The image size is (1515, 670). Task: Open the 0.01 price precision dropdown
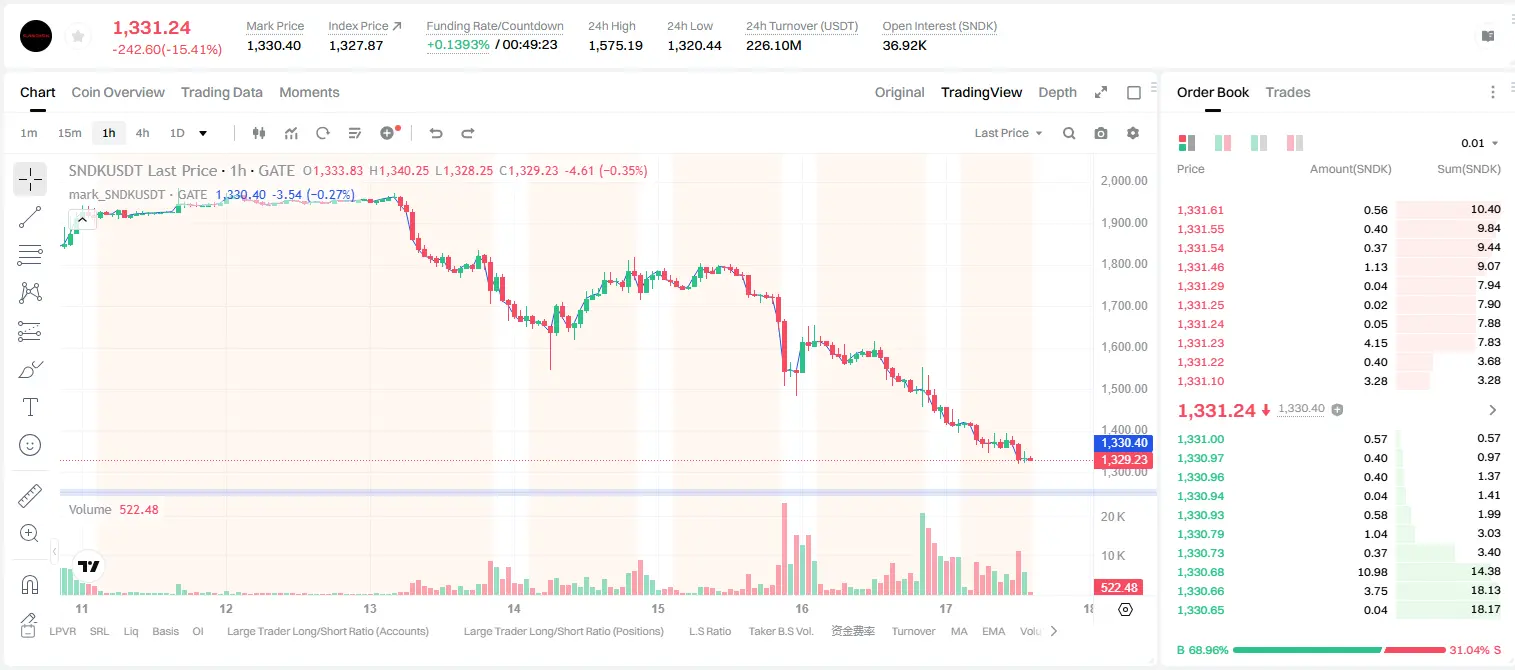[x=1480, y=143]
